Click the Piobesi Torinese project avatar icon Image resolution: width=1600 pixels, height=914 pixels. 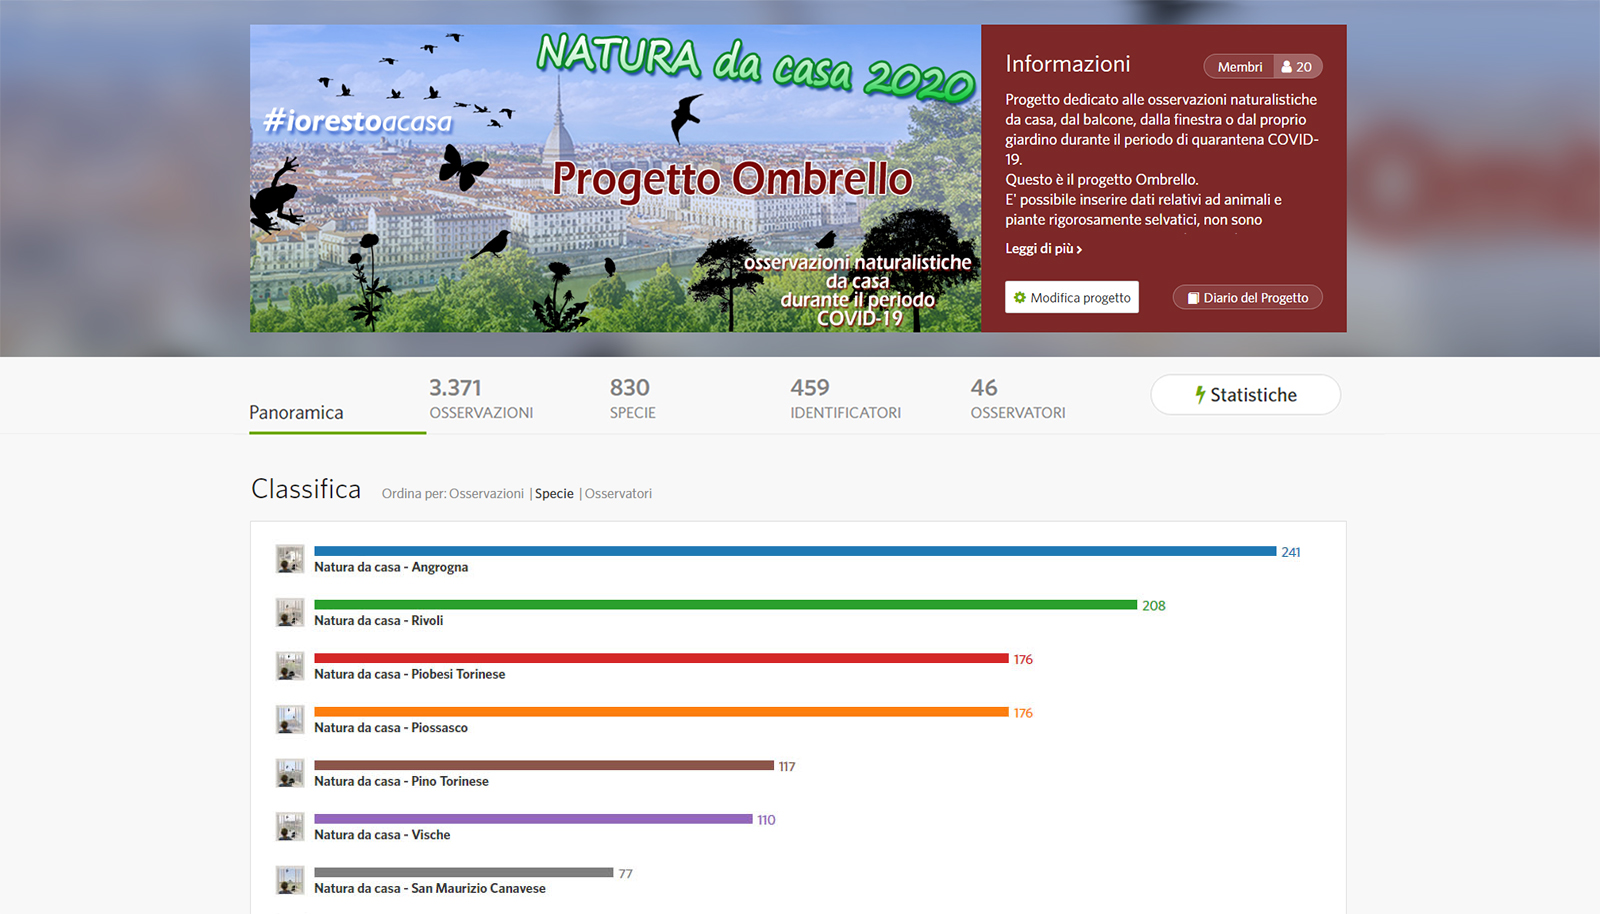click(x=290, y=666)
